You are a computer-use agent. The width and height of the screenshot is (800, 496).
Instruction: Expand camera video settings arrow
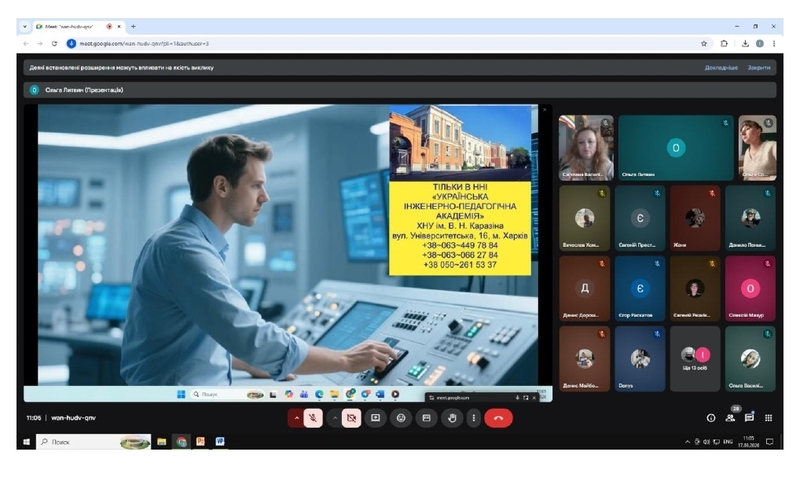coord(334,418)
